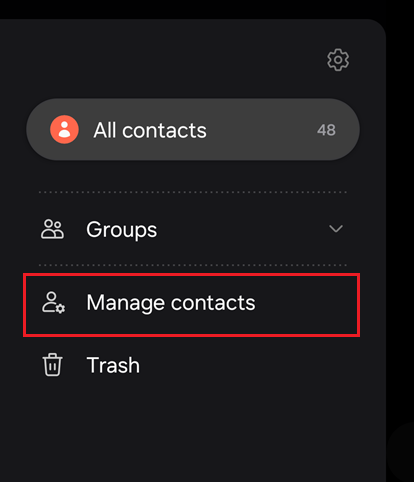Click the "Groups" text label
Viewport: 414px width, 482px height.
coord(121,230)
